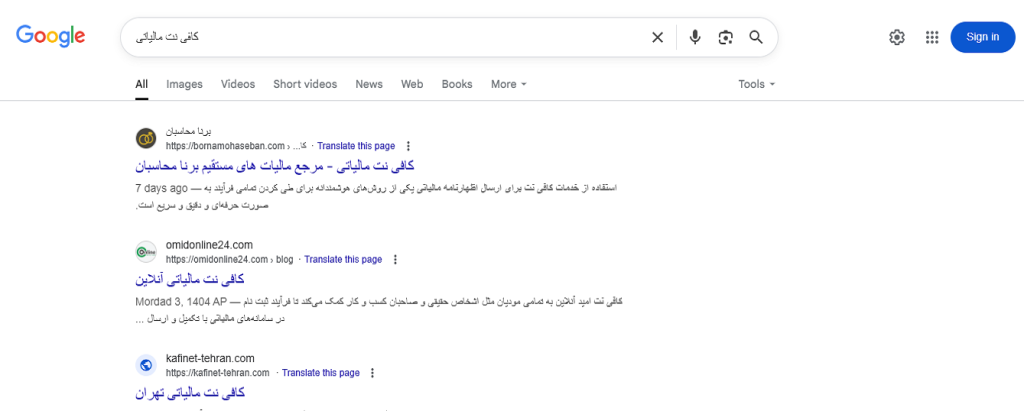
Task: Click the https://kafinet-tehran.com URL text
Action: click(x=217, y=373)
